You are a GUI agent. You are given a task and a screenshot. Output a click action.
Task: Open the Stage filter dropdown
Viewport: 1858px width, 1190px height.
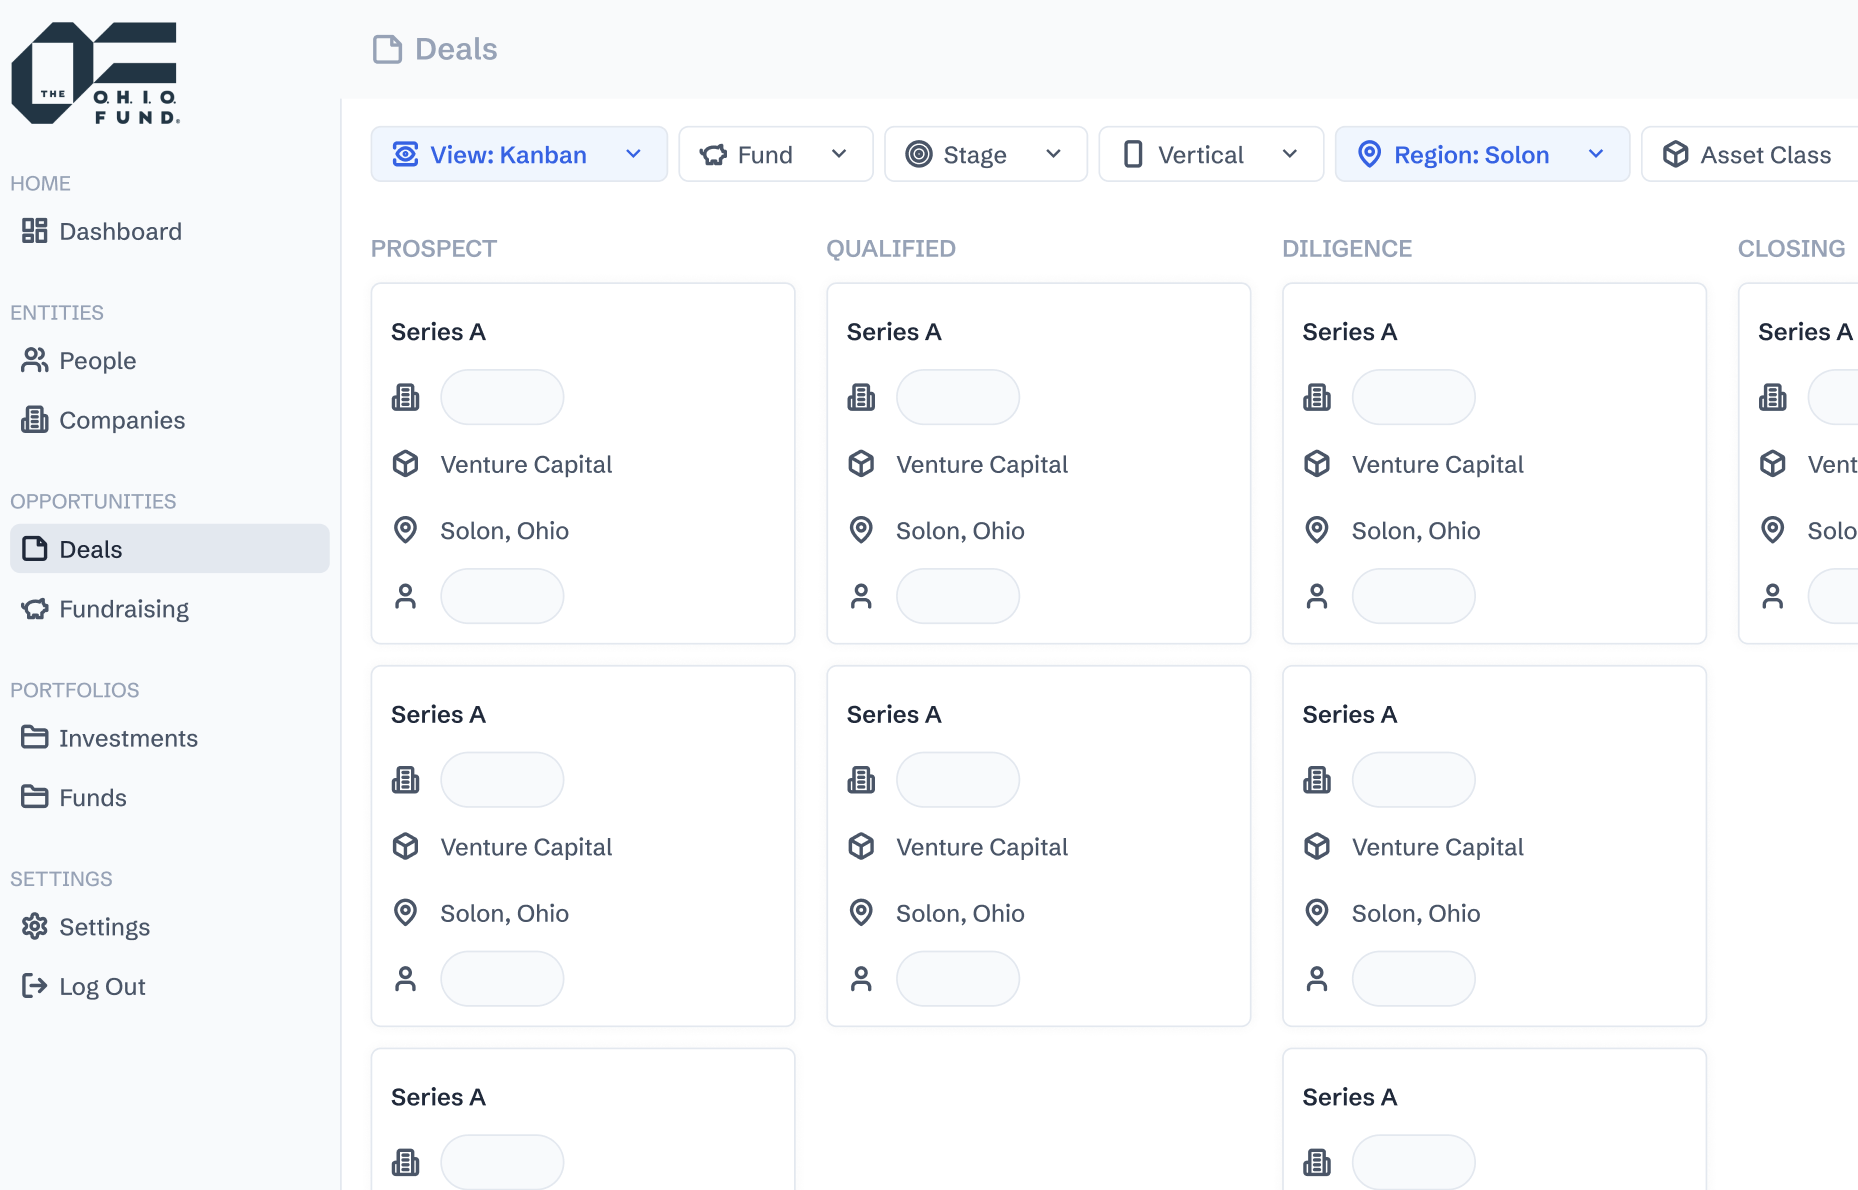(x=985, y=154)
